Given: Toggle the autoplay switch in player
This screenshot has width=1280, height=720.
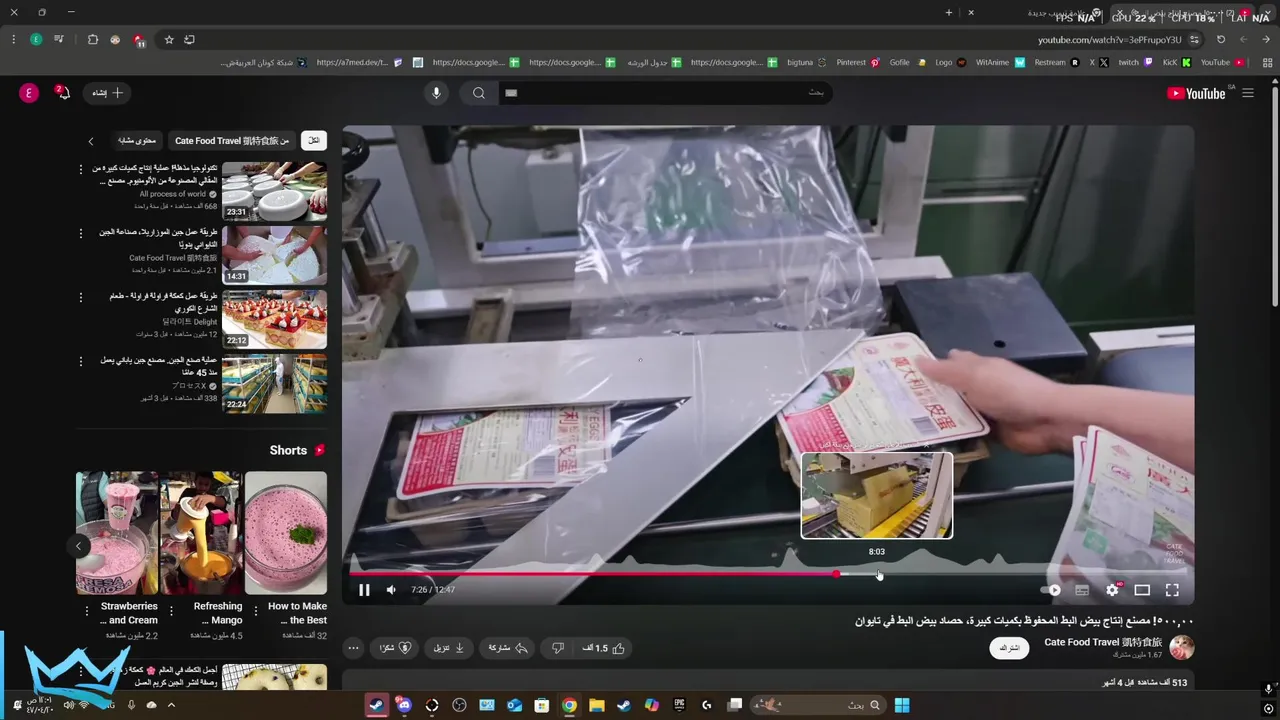Looking at the screenshot, I should tap(1050, 590).
